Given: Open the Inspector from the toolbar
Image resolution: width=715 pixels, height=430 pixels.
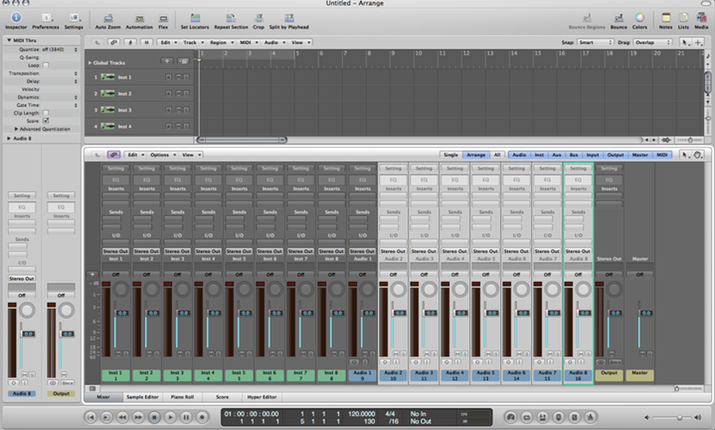Looking at the screenshot, I should (15, 17).
